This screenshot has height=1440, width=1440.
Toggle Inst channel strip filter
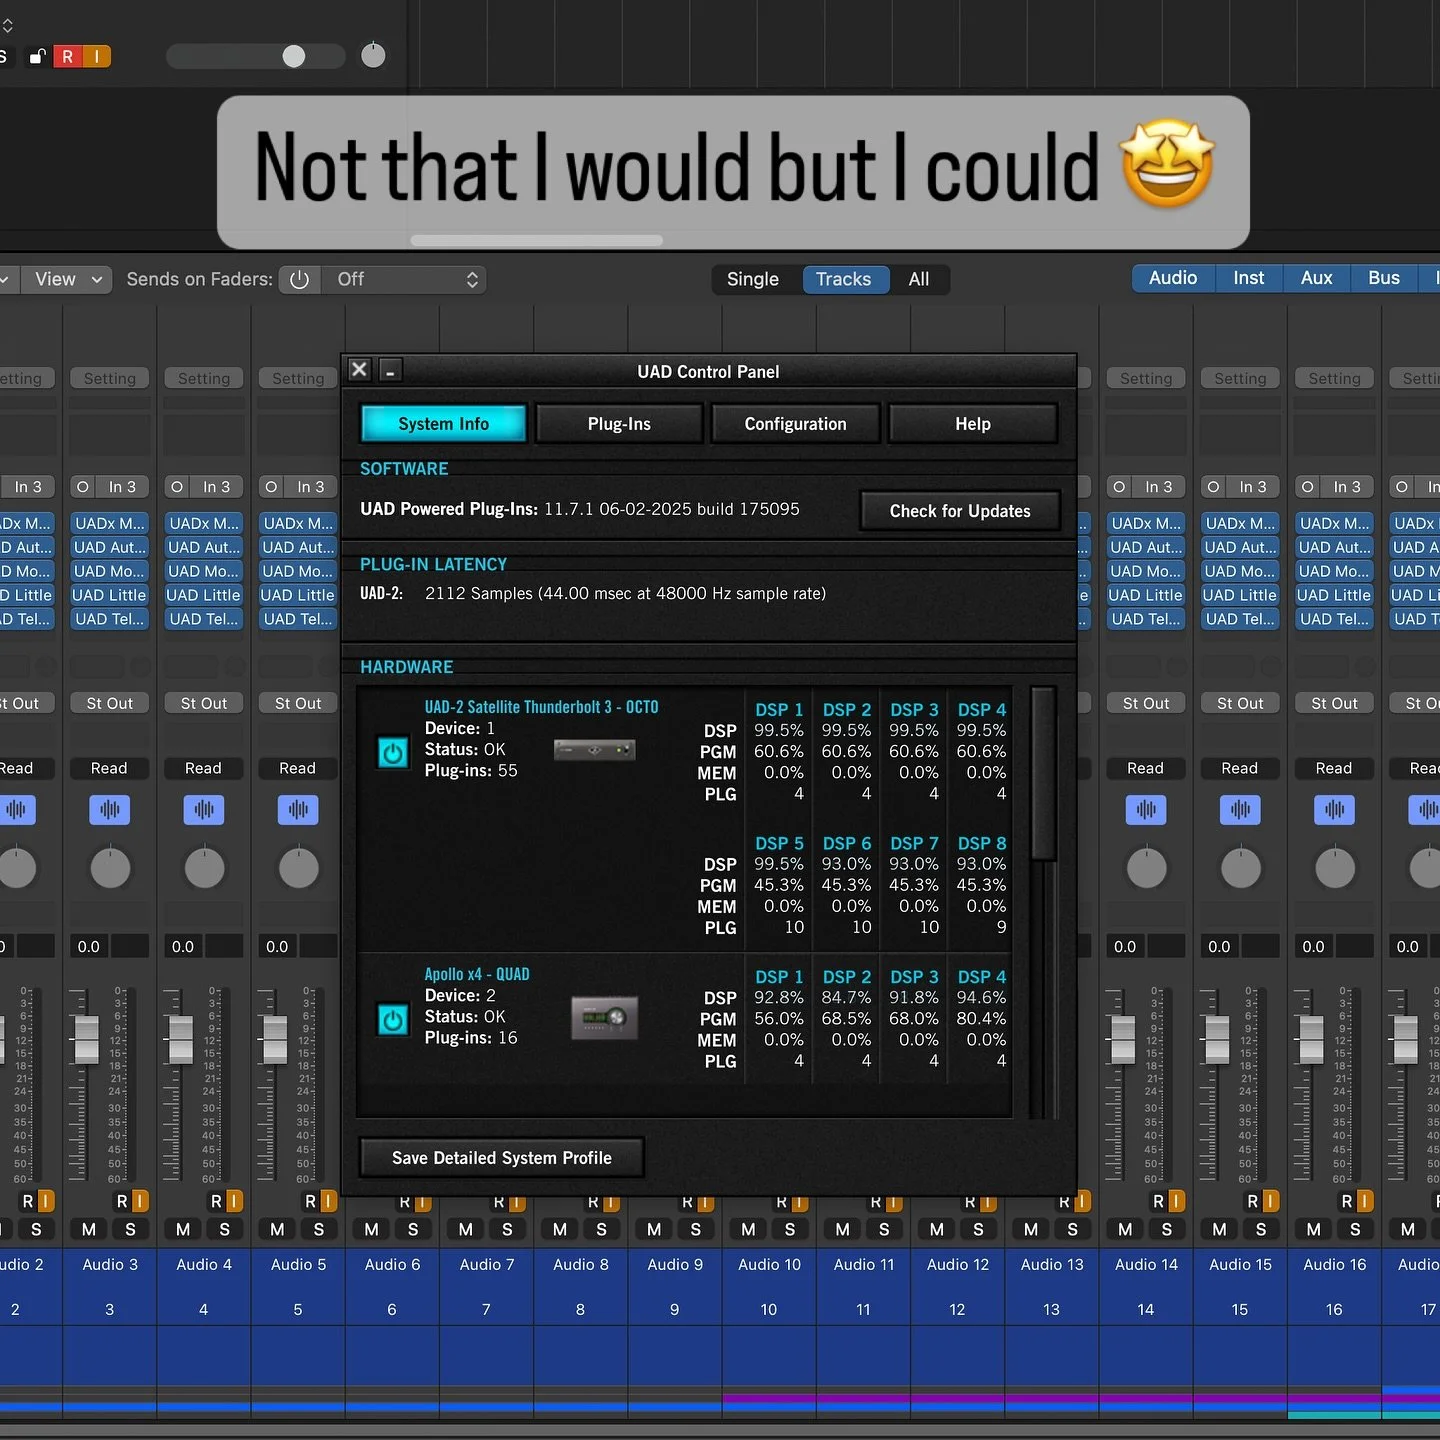tap(1248, 278)
